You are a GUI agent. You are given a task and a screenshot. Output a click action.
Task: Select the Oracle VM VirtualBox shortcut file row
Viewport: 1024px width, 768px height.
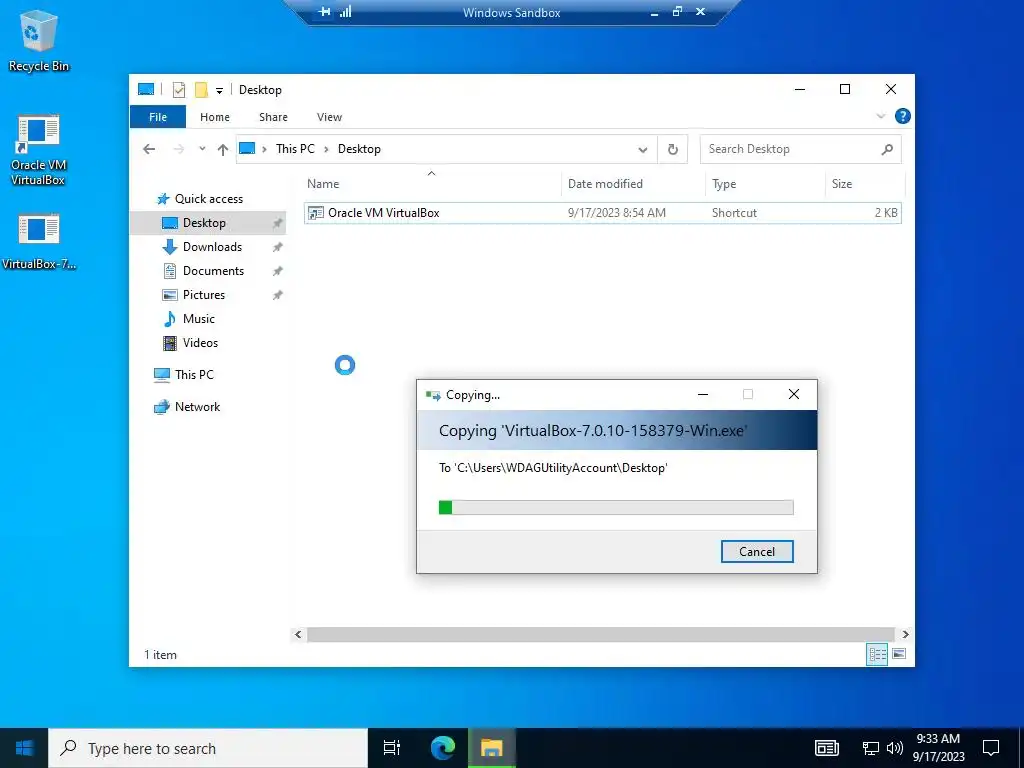pos(603,213)
